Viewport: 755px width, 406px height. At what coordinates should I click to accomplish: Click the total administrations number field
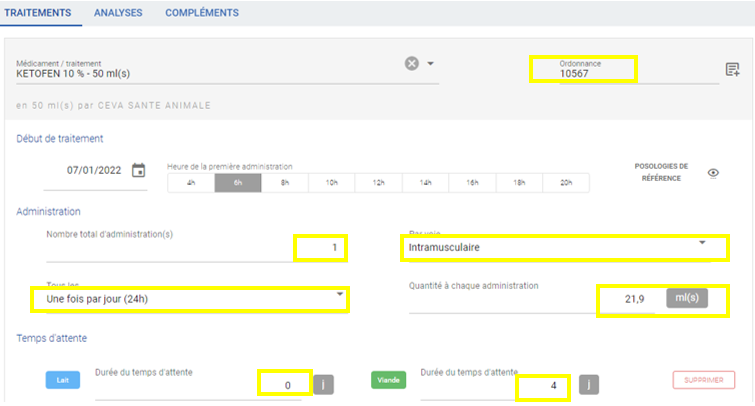point(197,248)
